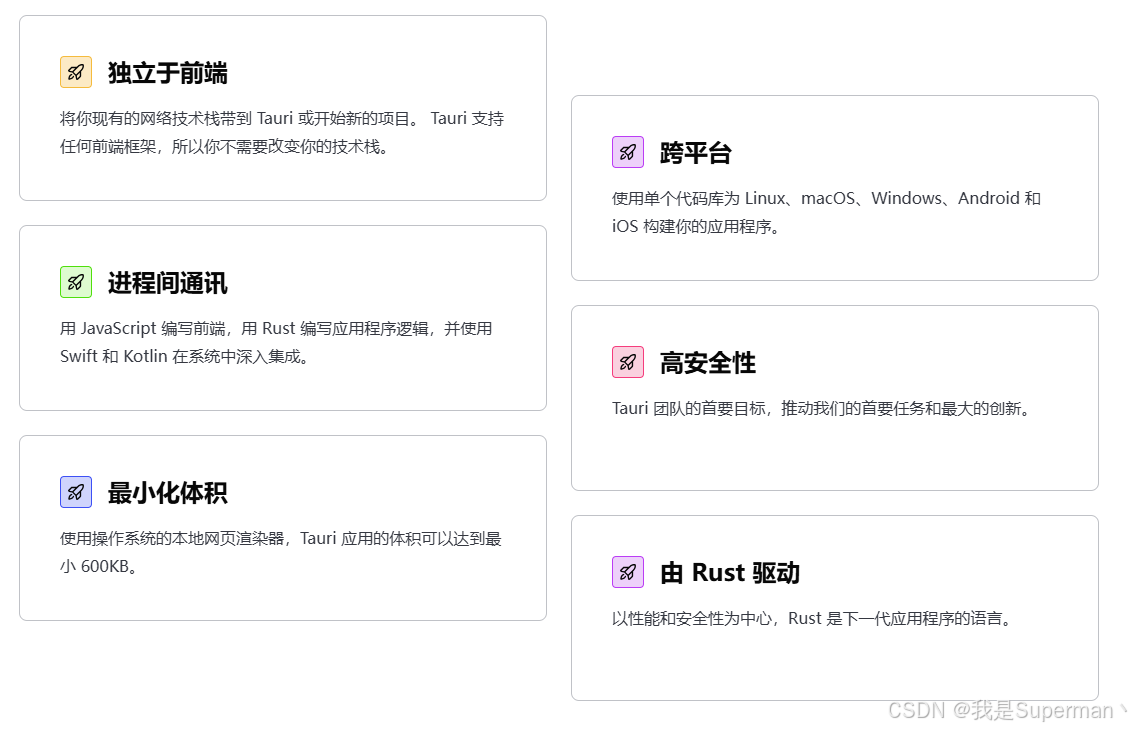Click the orange rocket icon beside 独立于前端

point(76,72)
